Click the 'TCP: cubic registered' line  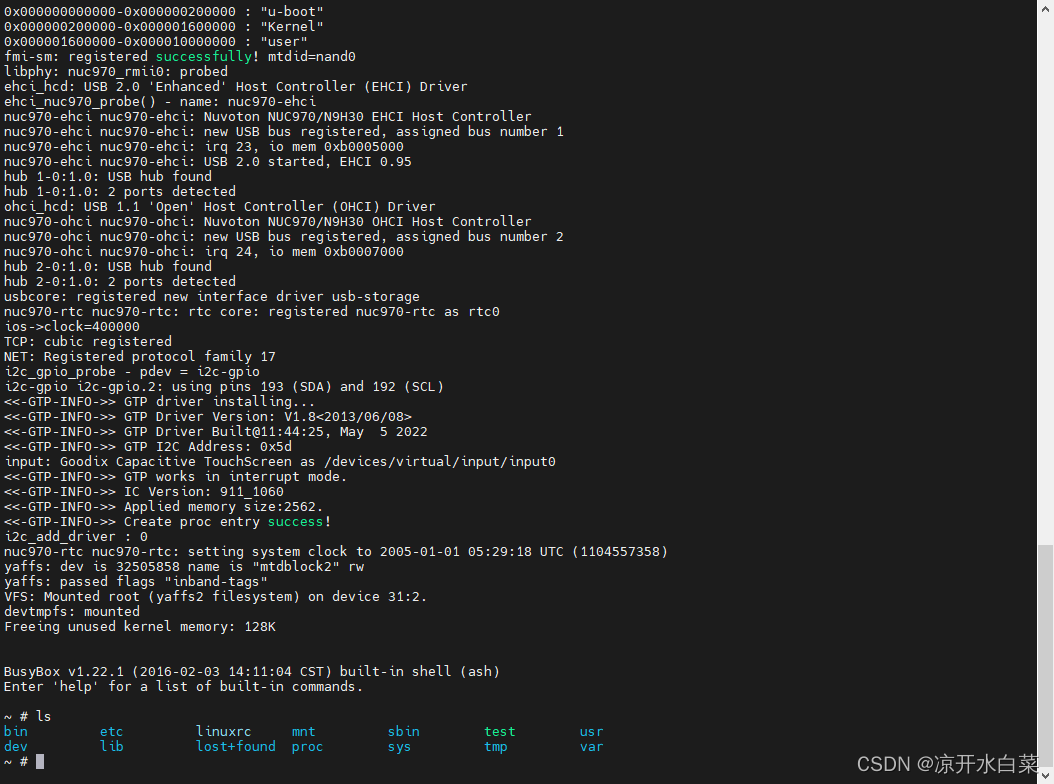coord(88,342)
